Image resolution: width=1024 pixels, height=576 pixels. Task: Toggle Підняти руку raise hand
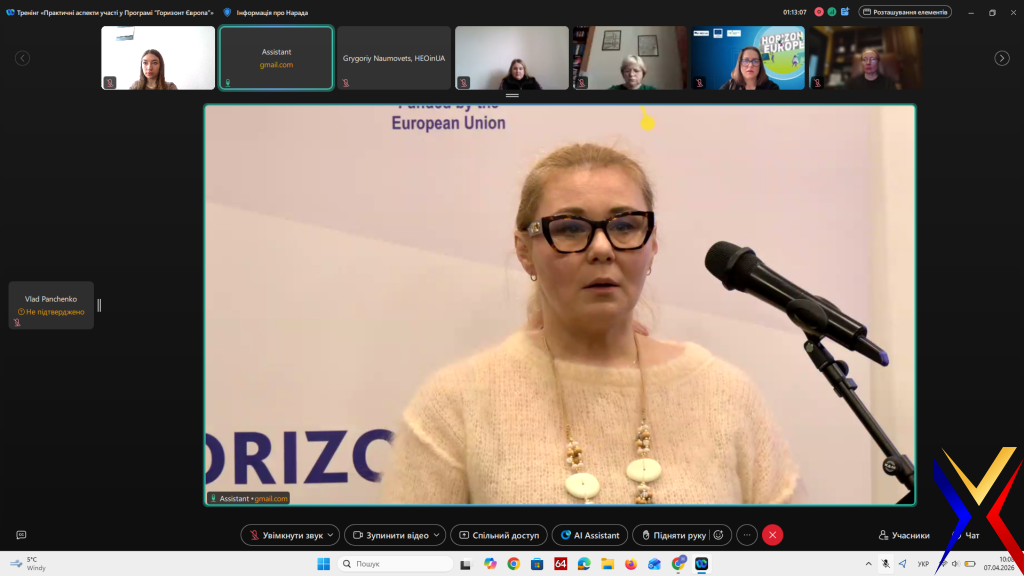(x=670, y=535)
